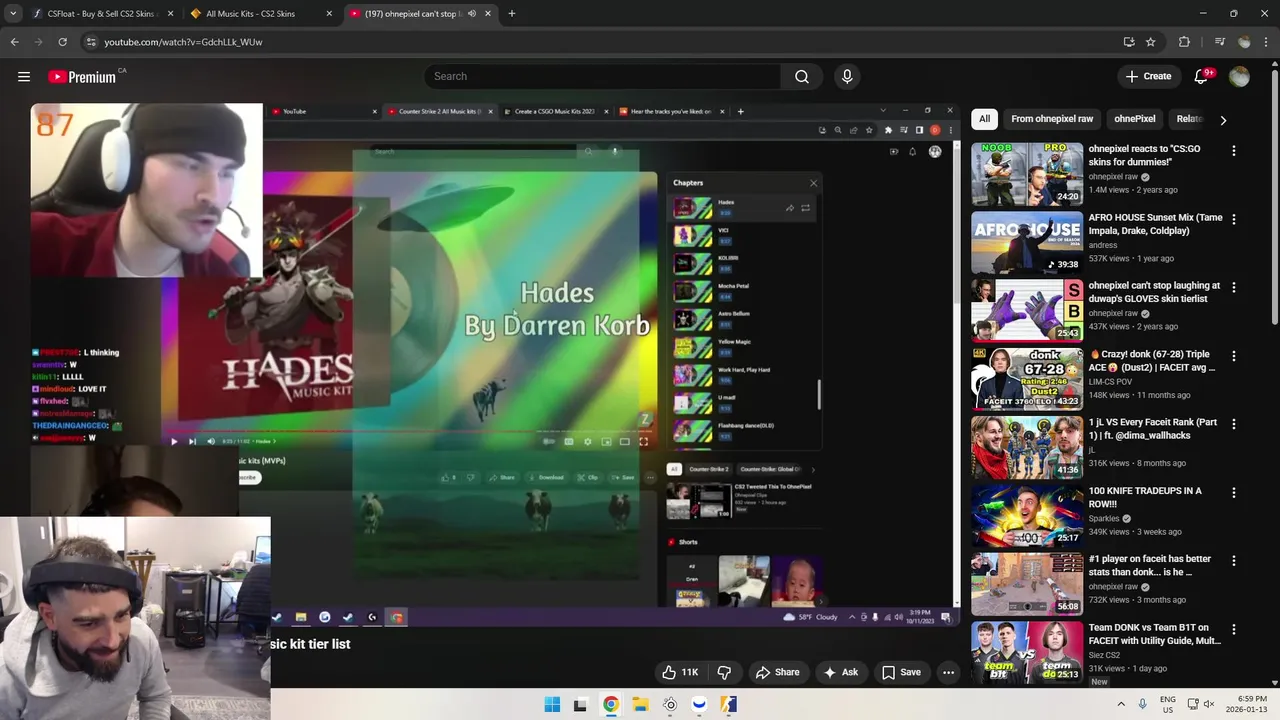
Task: Open 1 jL VS Every Faceit Rank title
Action: click(x=1153, y=429)
